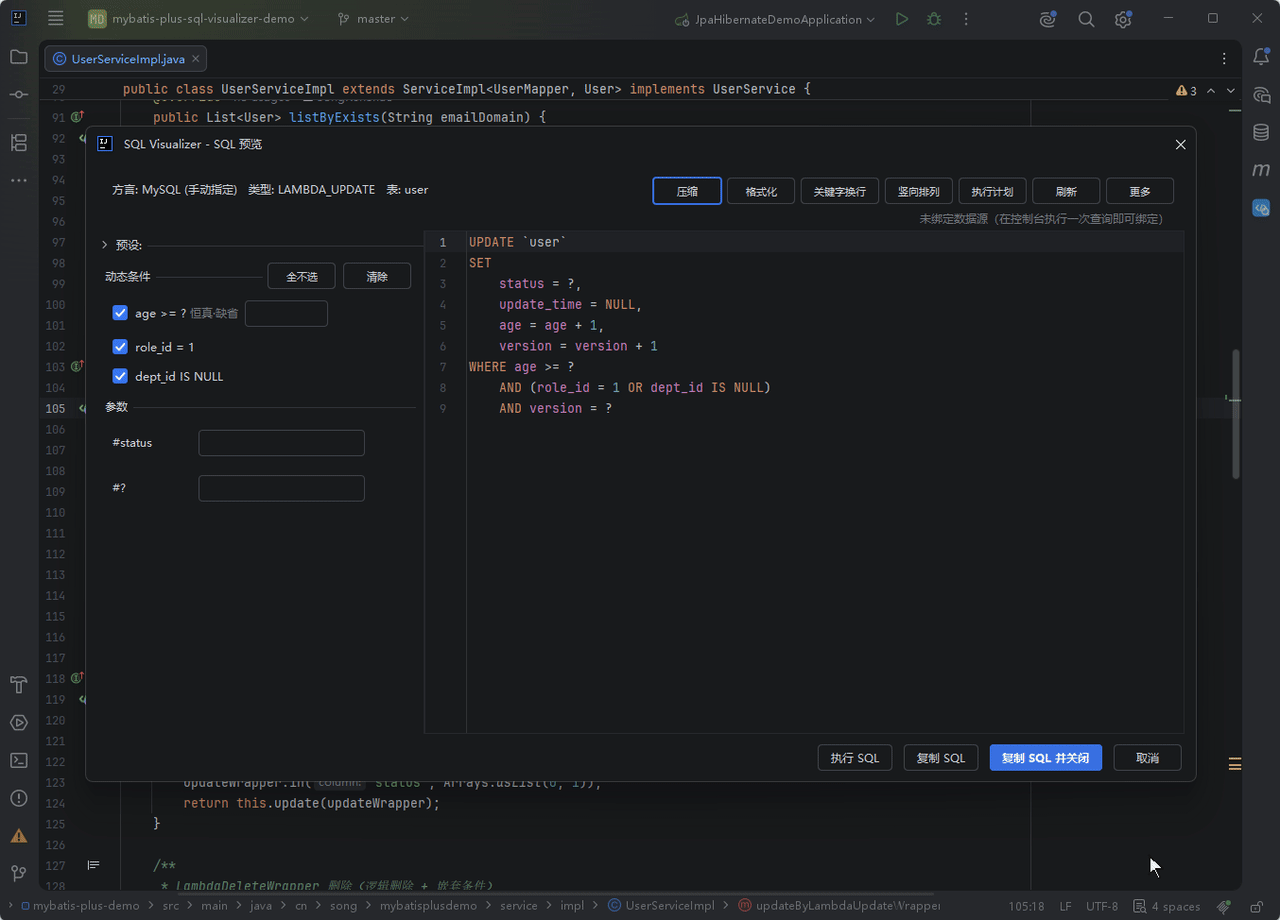Uncheck the 'dept_id IS NULL' condition
1280x920 pixels.
point(120,376)
